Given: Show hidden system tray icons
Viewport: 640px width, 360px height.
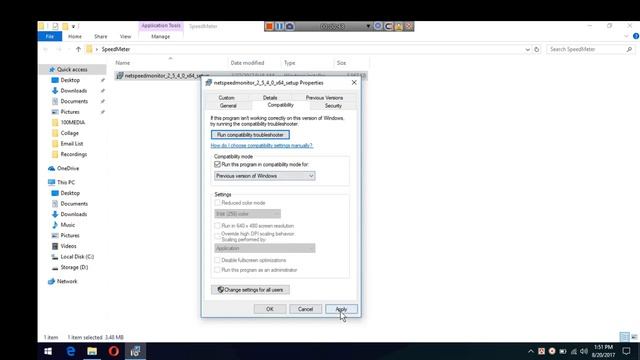Looking at the screenshot, I should (531, 351).
